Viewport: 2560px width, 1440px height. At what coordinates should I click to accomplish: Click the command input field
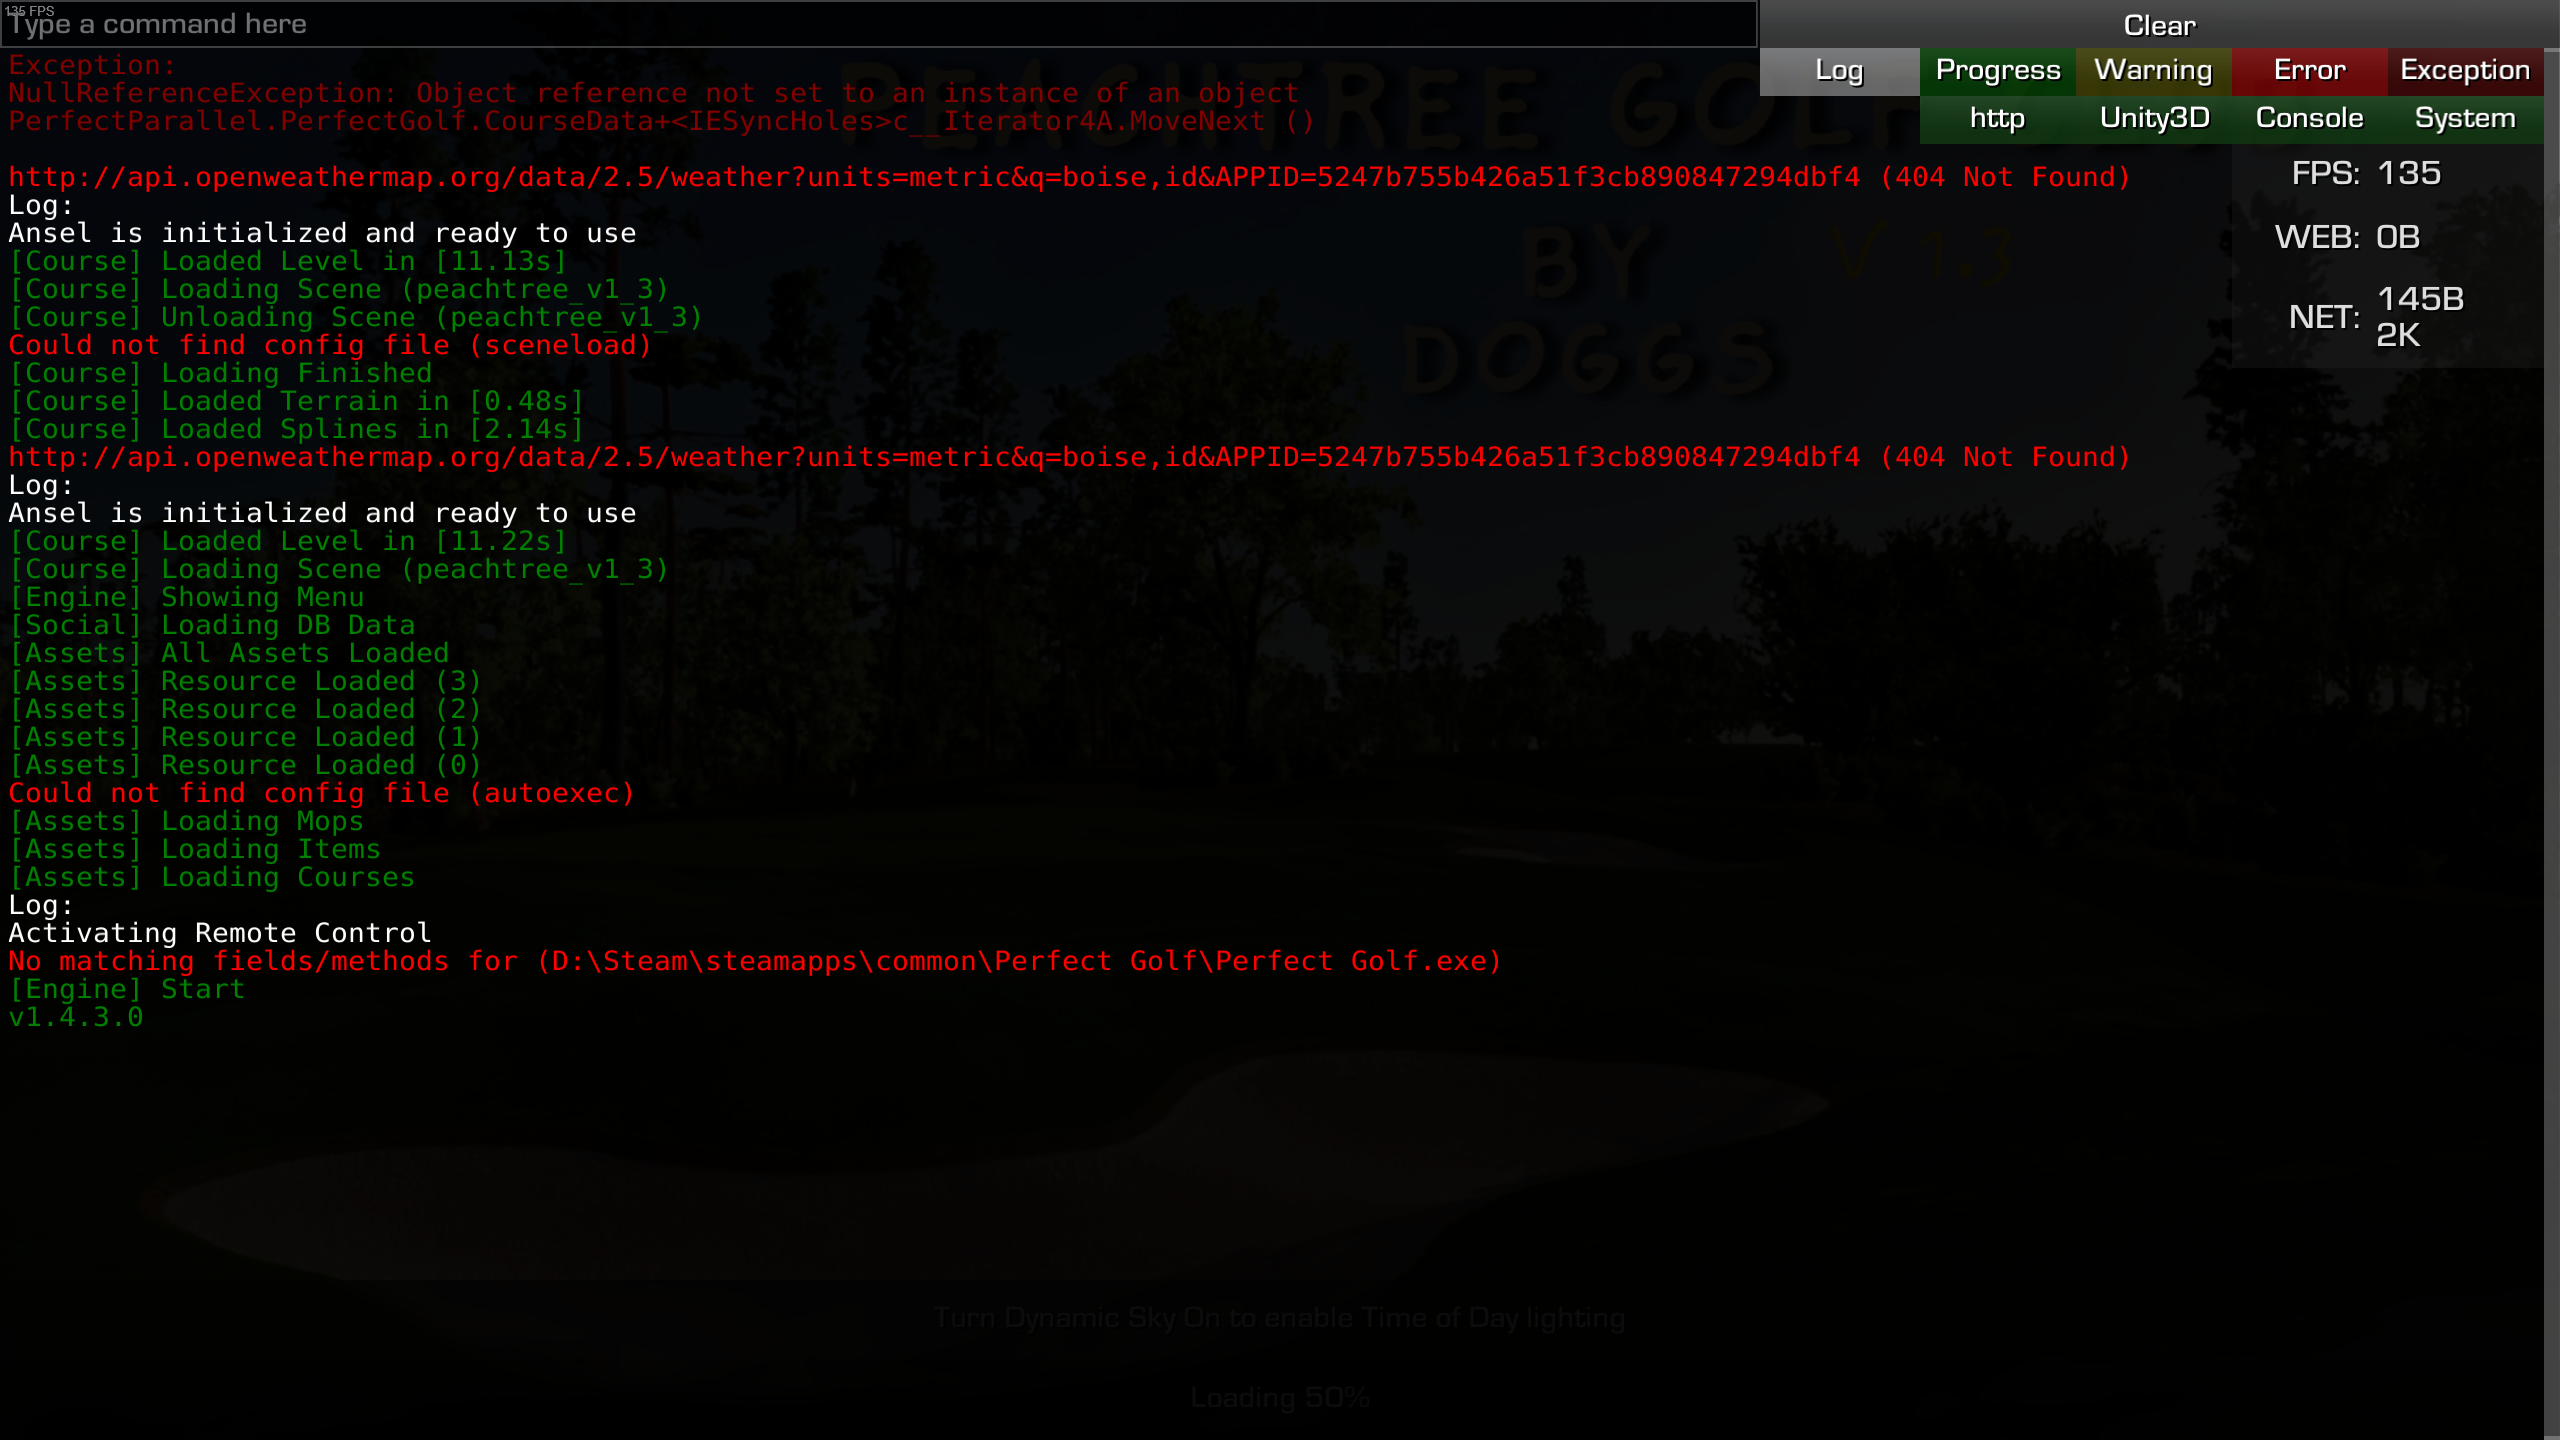pos(878,24)
